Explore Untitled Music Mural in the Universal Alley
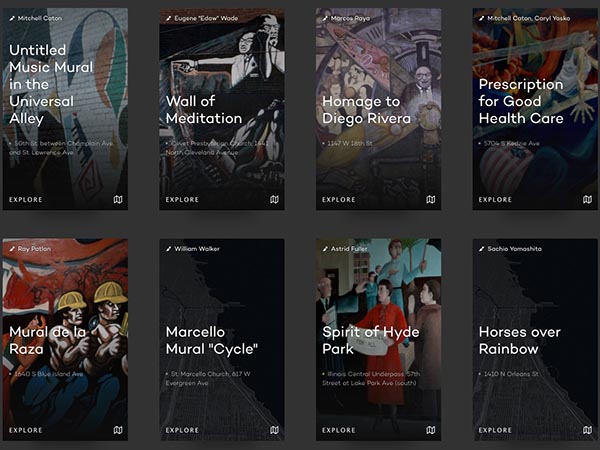Image resolution: width=600 pixels, height=450 pixels. pos(26,200)
